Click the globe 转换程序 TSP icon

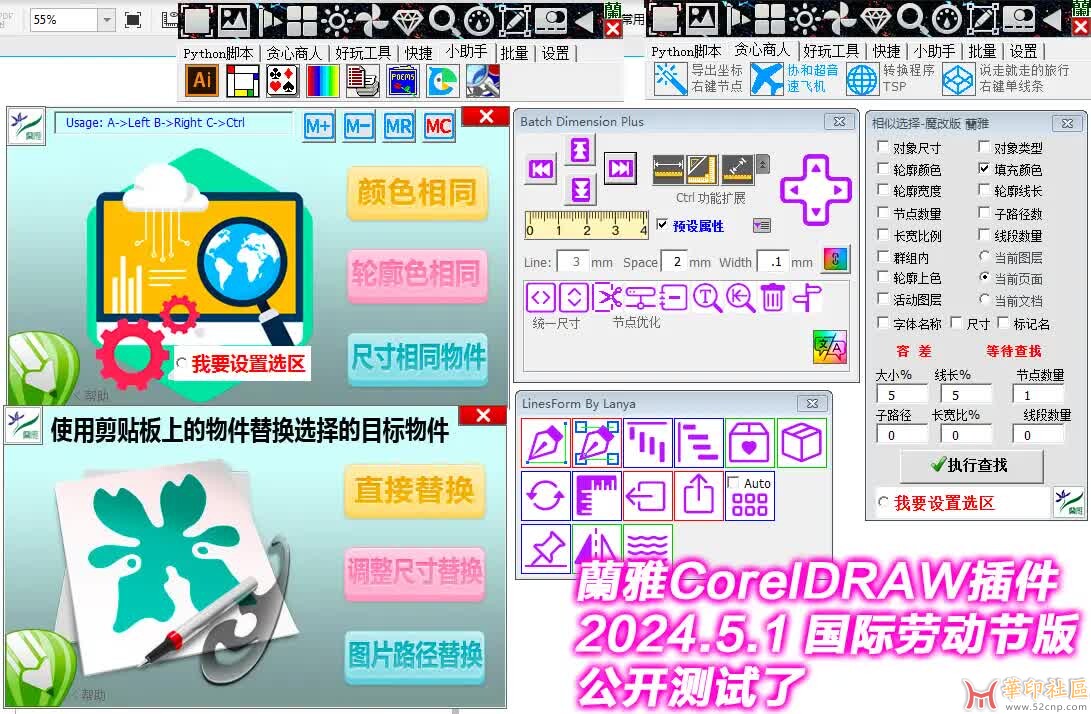(x=862, y=79)
